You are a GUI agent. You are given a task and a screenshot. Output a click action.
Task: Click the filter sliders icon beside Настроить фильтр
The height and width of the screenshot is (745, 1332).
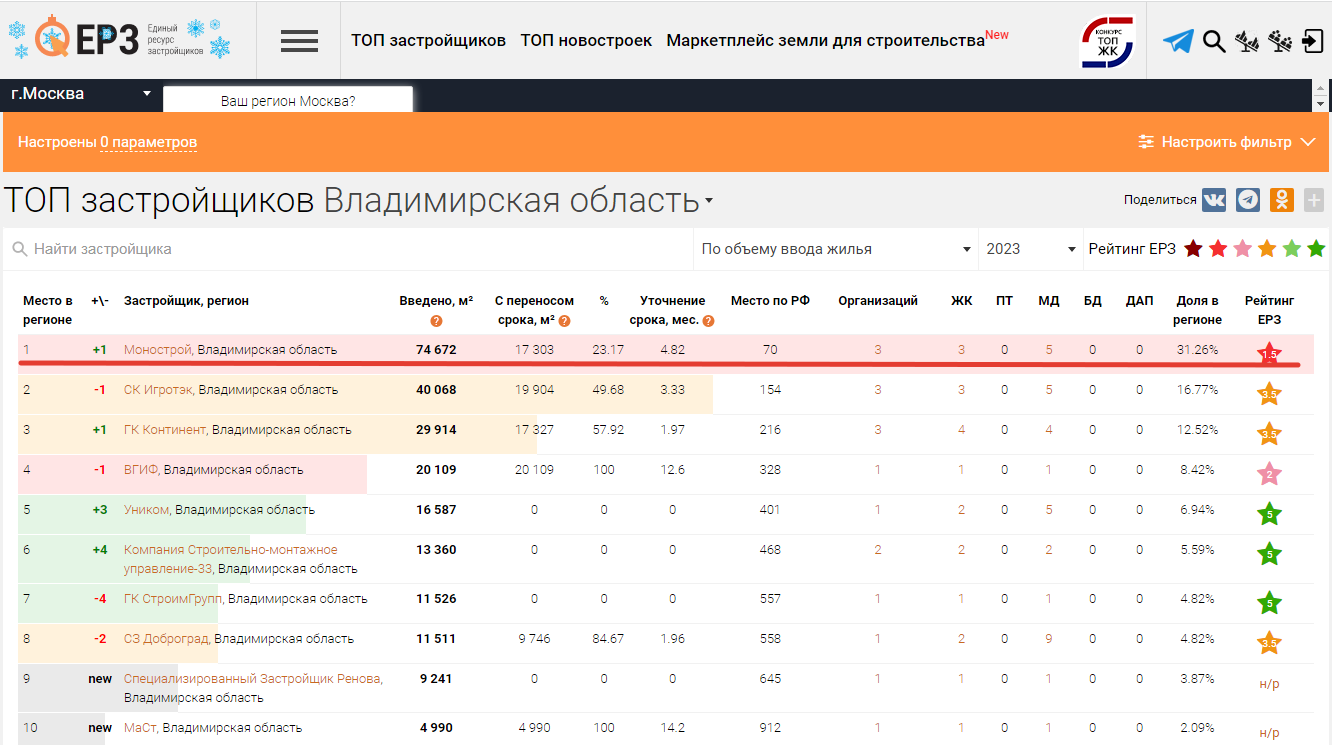click(x=1146, y=142)
